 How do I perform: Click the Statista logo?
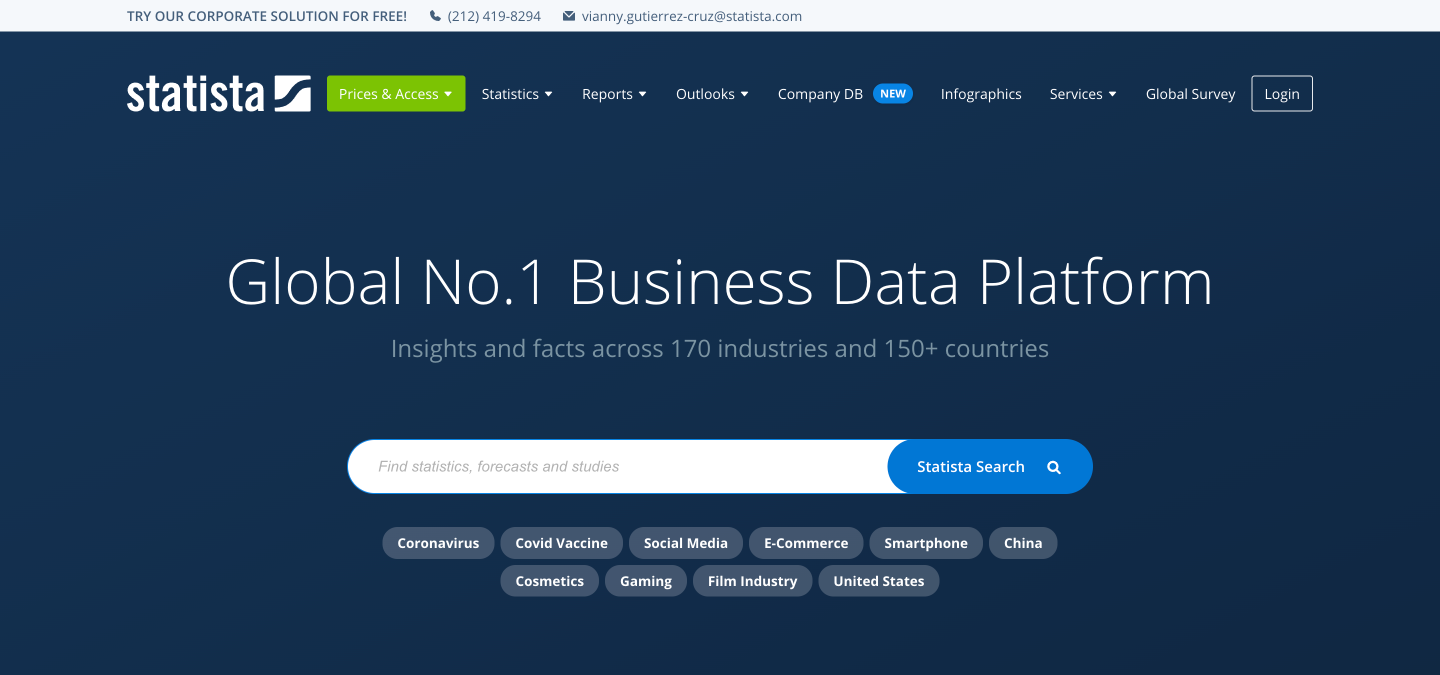[219, 93]
